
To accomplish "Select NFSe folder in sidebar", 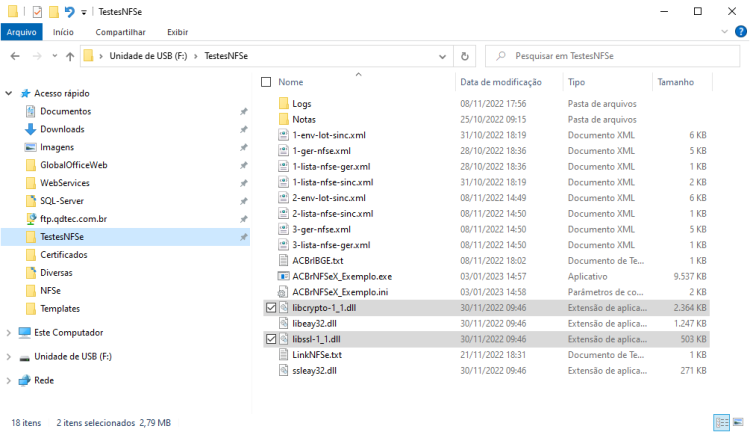I will tap(50, 291).
